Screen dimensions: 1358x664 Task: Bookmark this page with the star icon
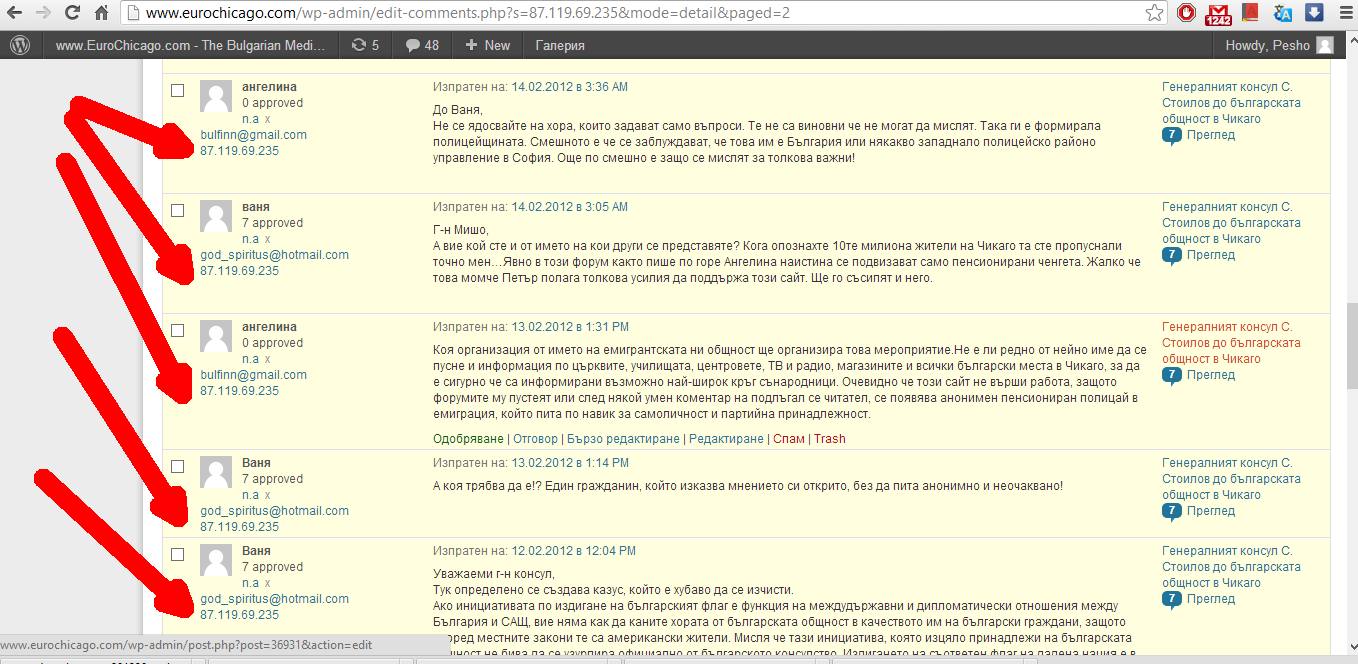1154,14
